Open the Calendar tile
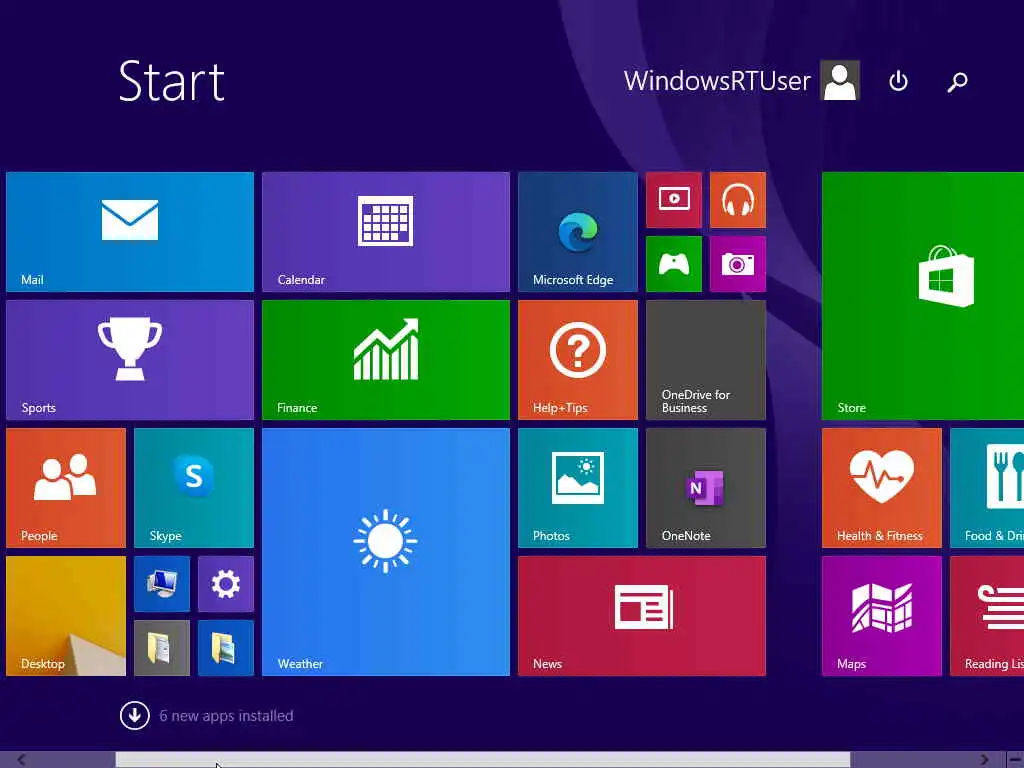This screenshot has width=1024, height=768. [386, 232]
